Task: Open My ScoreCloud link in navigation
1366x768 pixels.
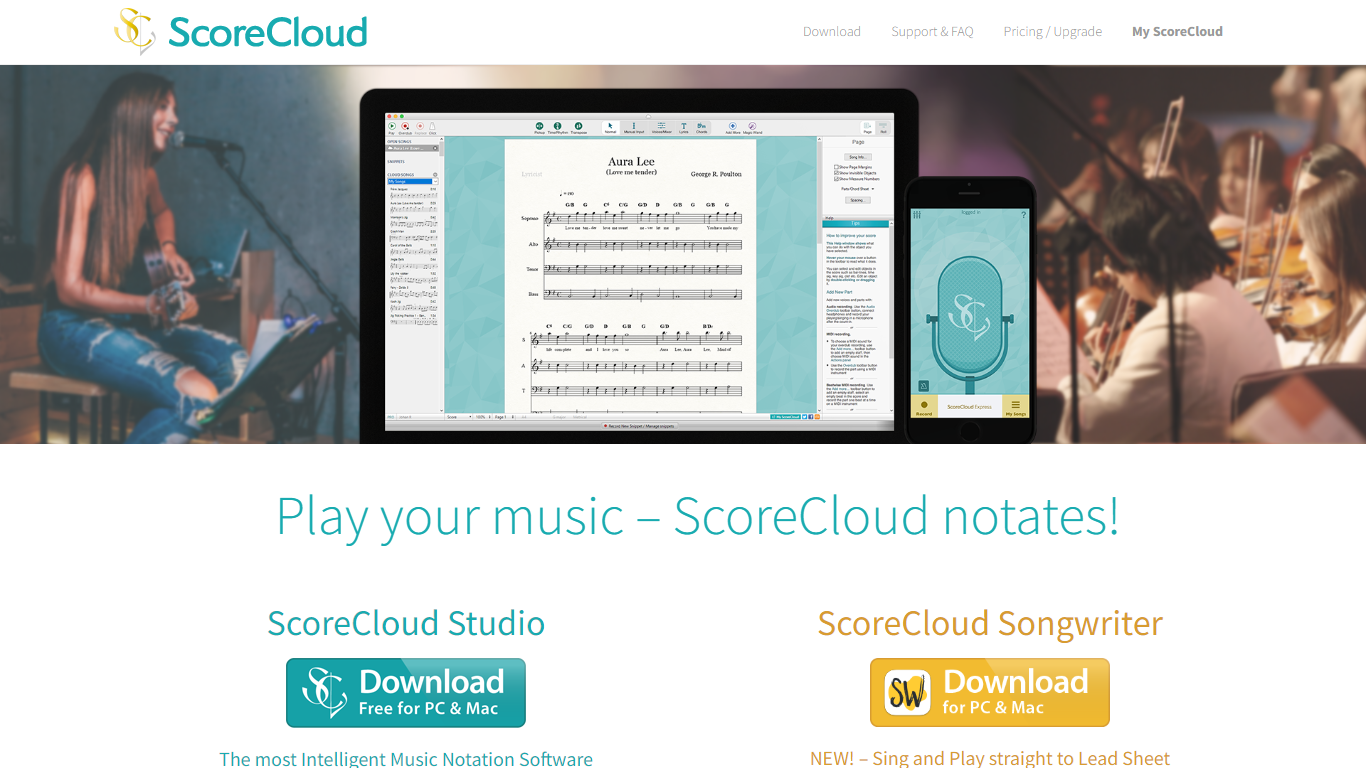Action: [1177, 32]
